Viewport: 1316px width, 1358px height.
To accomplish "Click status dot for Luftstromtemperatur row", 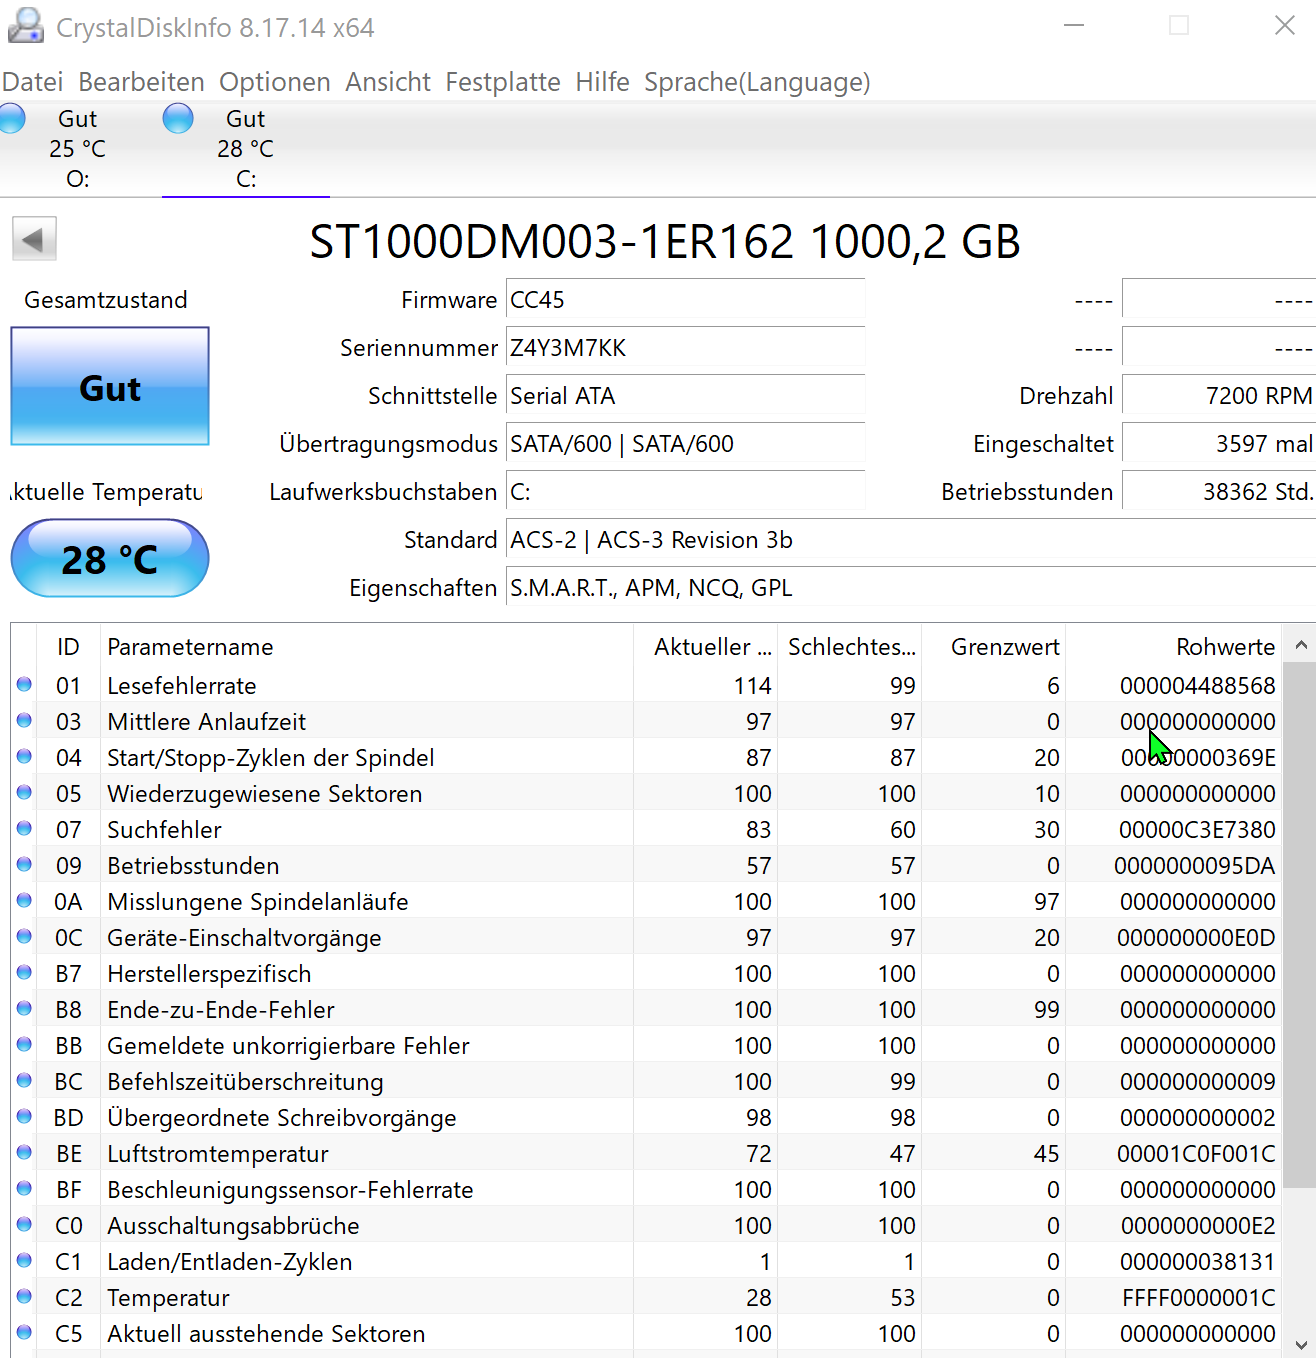I will click(24, 1153).
